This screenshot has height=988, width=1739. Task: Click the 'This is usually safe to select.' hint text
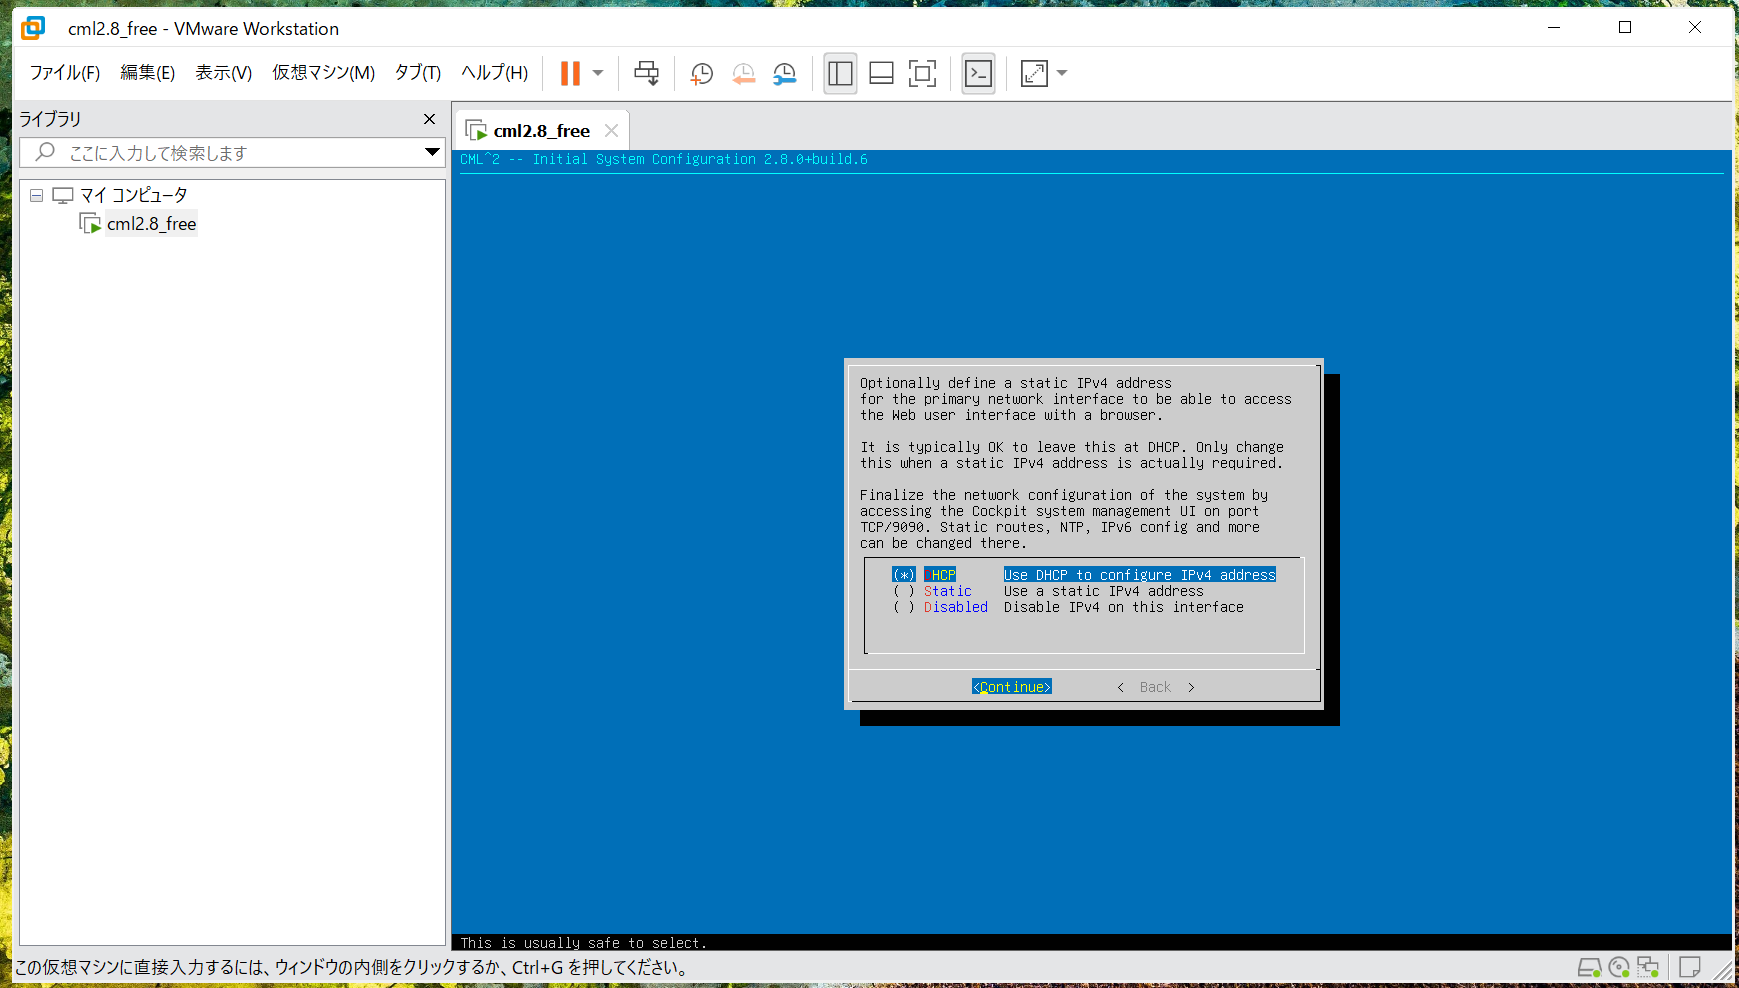(584, 943)
